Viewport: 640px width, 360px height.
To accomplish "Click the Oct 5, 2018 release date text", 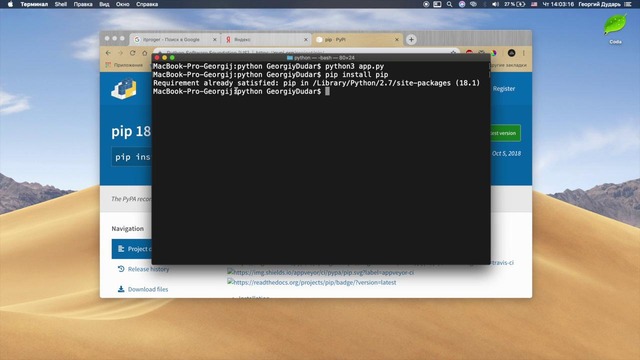I will tap(506, 153).
